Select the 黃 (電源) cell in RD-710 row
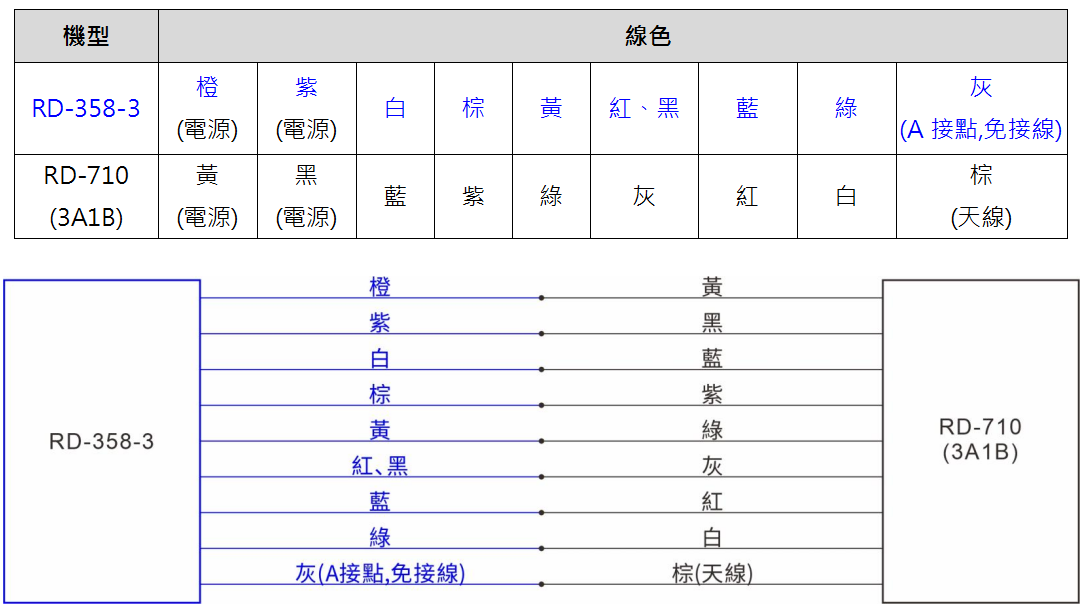The width and height of the screenshot is (1086, 612). tap(207, 196)
